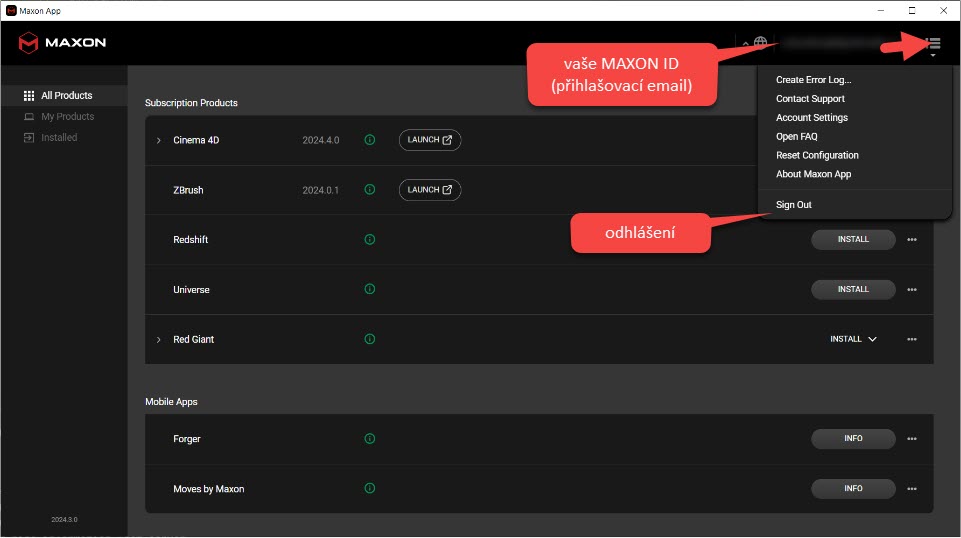Viewport: 961px width, 538px height.
Task: Open the more options dots for Forger
Action: click(x=912, y=439)
